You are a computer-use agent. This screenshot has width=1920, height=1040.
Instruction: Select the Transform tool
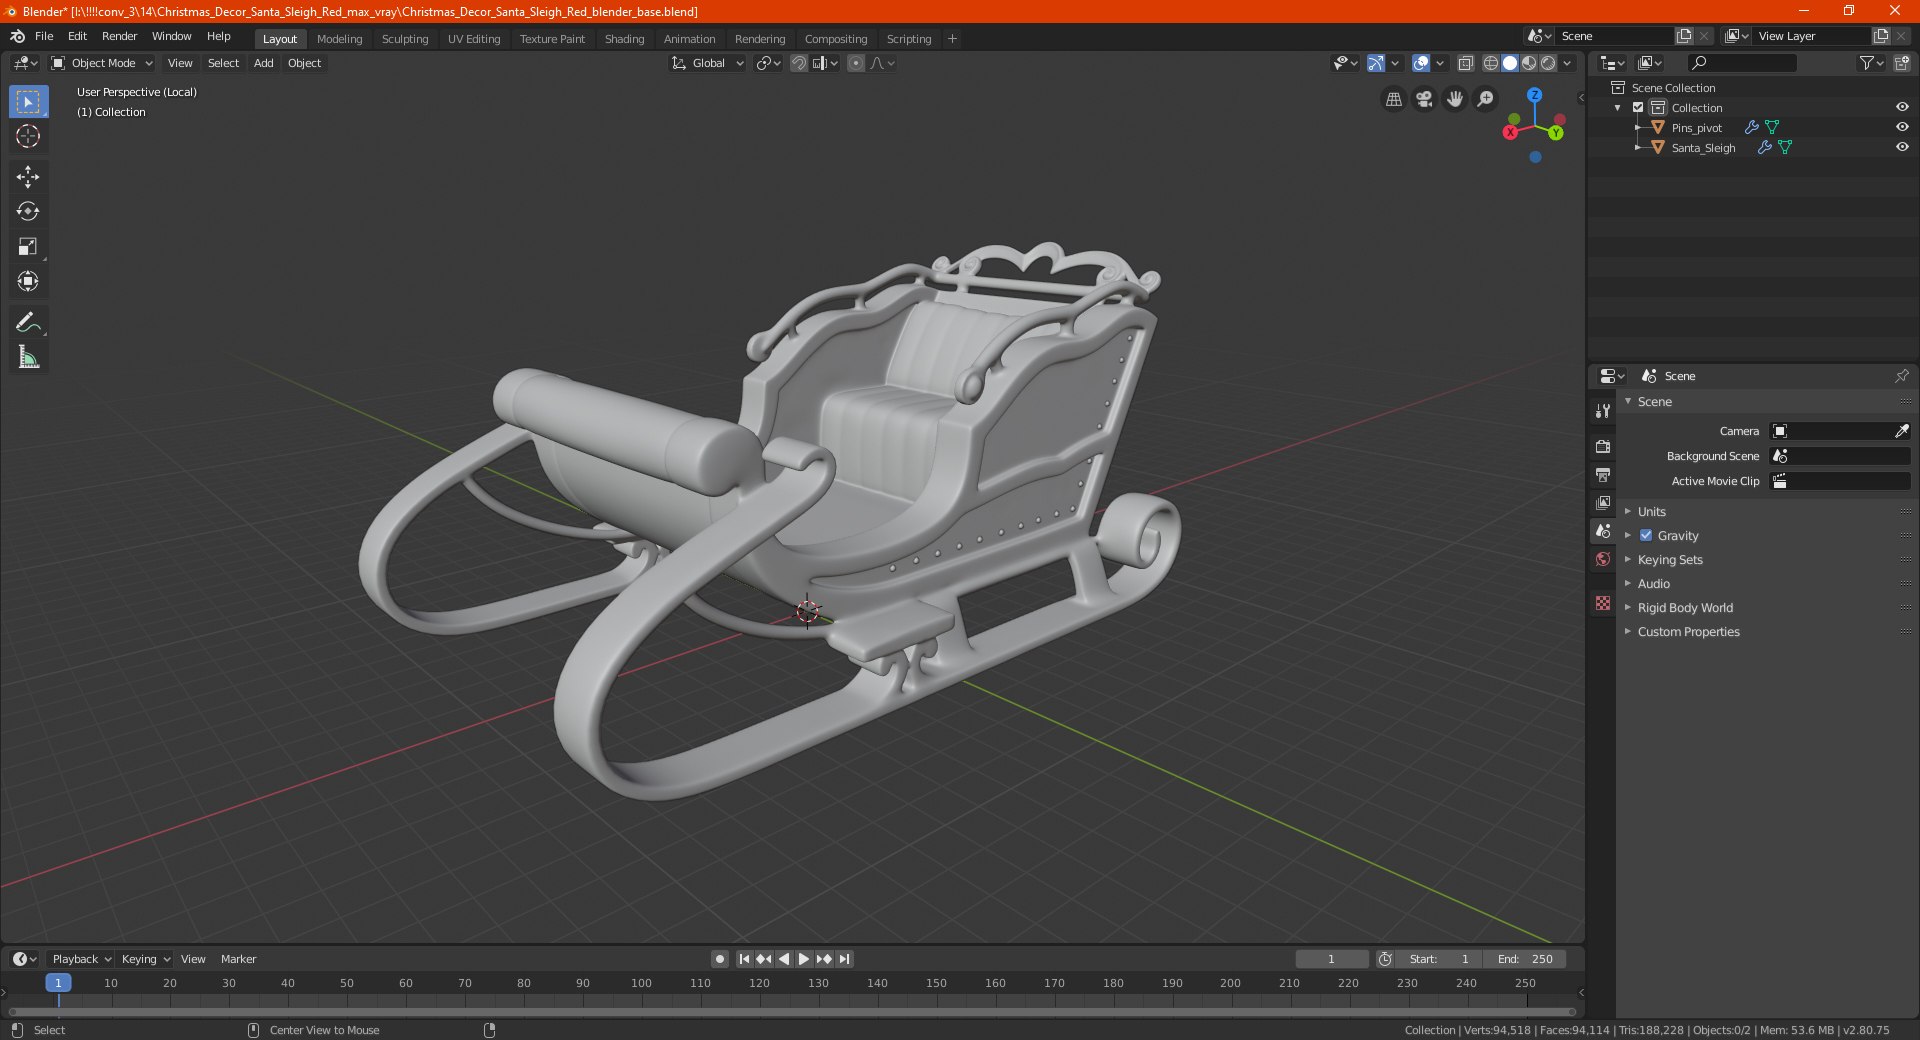point(28,282)
